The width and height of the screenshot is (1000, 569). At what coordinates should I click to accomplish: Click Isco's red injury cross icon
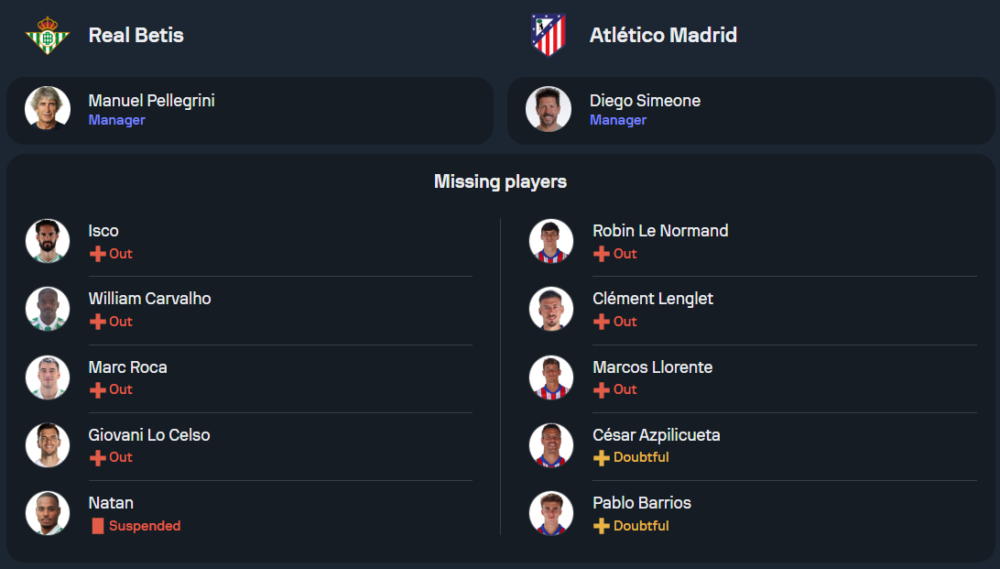tap(97, 254)
